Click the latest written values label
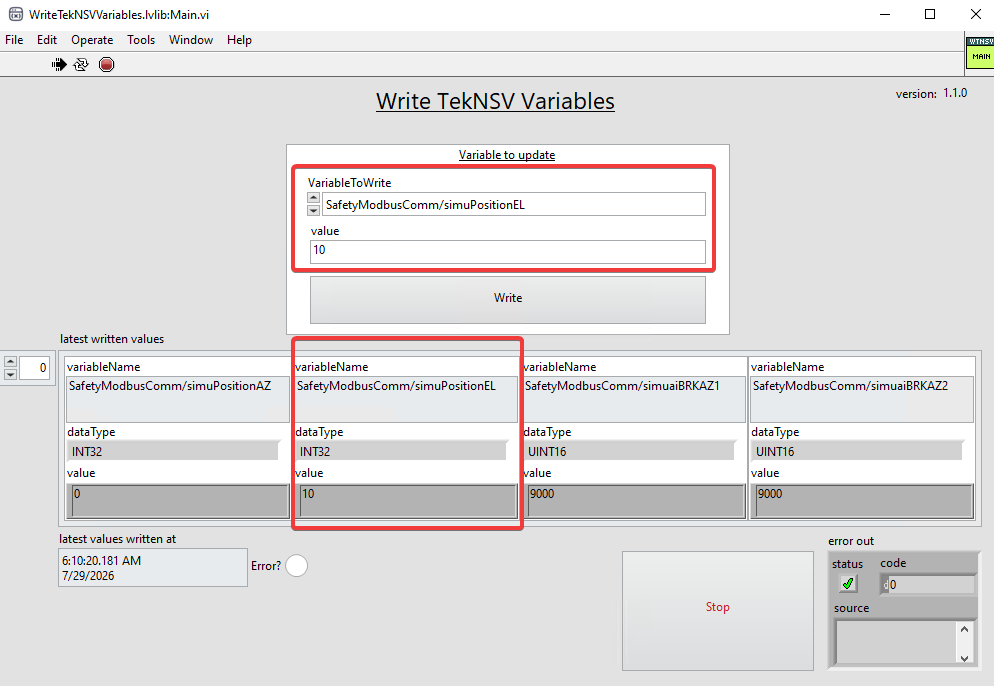Viewport: 994px width, 686px height. 112,339
